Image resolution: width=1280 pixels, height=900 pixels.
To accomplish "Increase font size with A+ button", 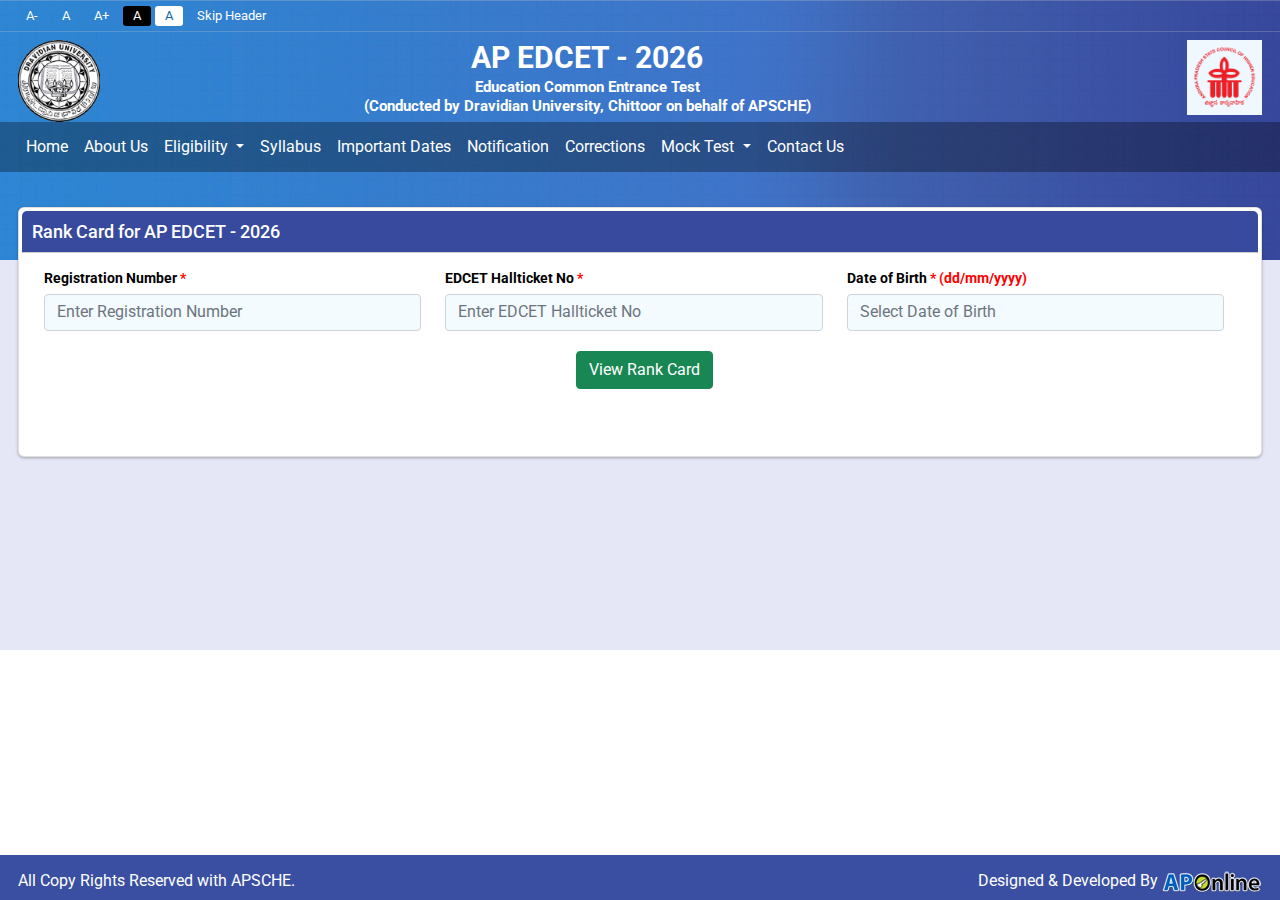I will pos(101,16).
